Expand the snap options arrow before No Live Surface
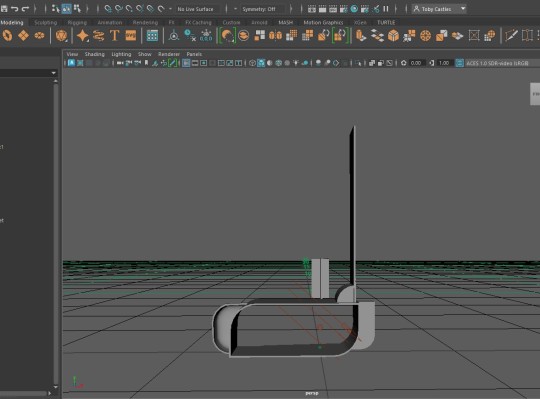Screen dimensions: 540x399 click(x=170, y=9)
